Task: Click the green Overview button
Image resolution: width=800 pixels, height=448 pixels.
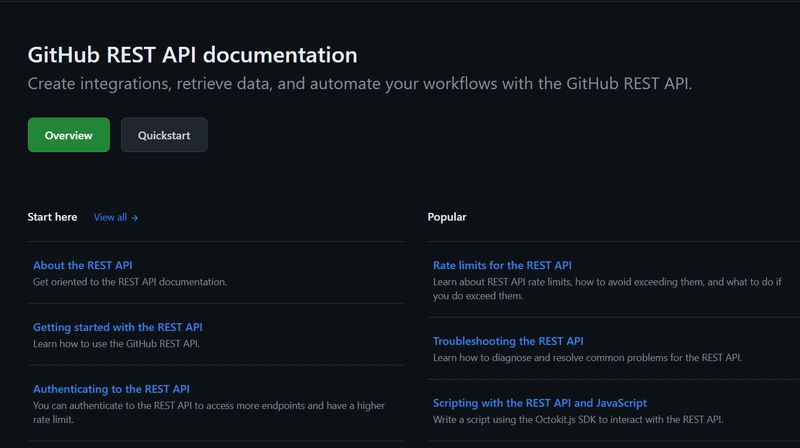Action: [x=68, y=135]
